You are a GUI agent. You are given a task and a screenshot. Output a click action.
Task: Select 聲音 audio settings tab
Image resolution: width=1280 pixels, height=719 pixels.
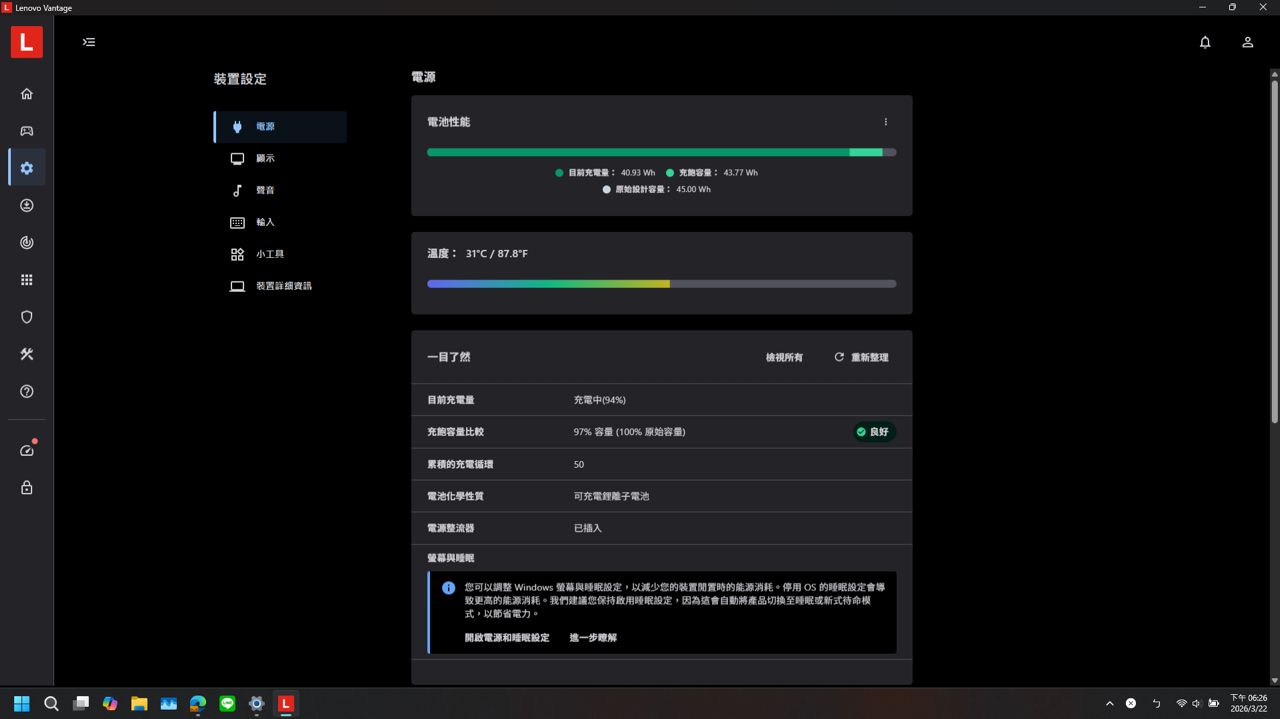265,191
